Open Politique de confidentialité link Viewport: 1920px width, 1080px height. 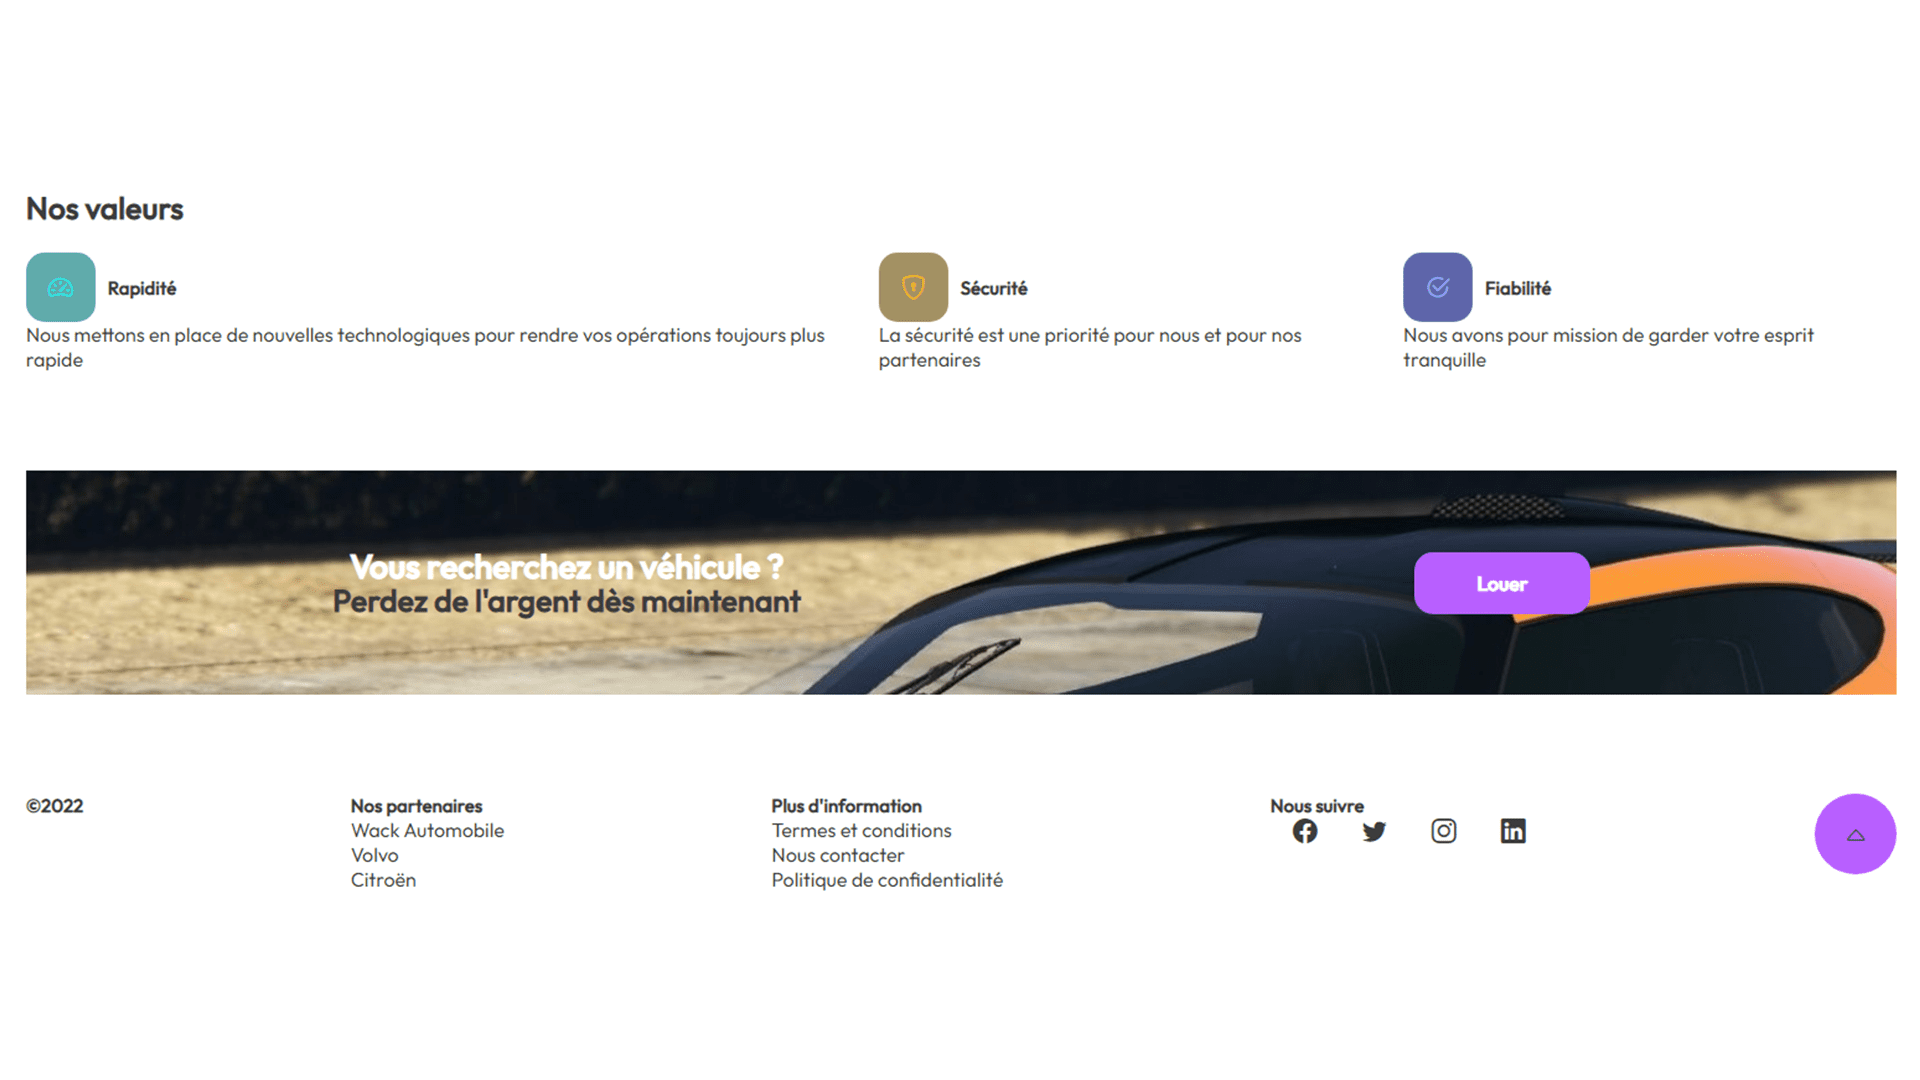[x=887, y=880]
